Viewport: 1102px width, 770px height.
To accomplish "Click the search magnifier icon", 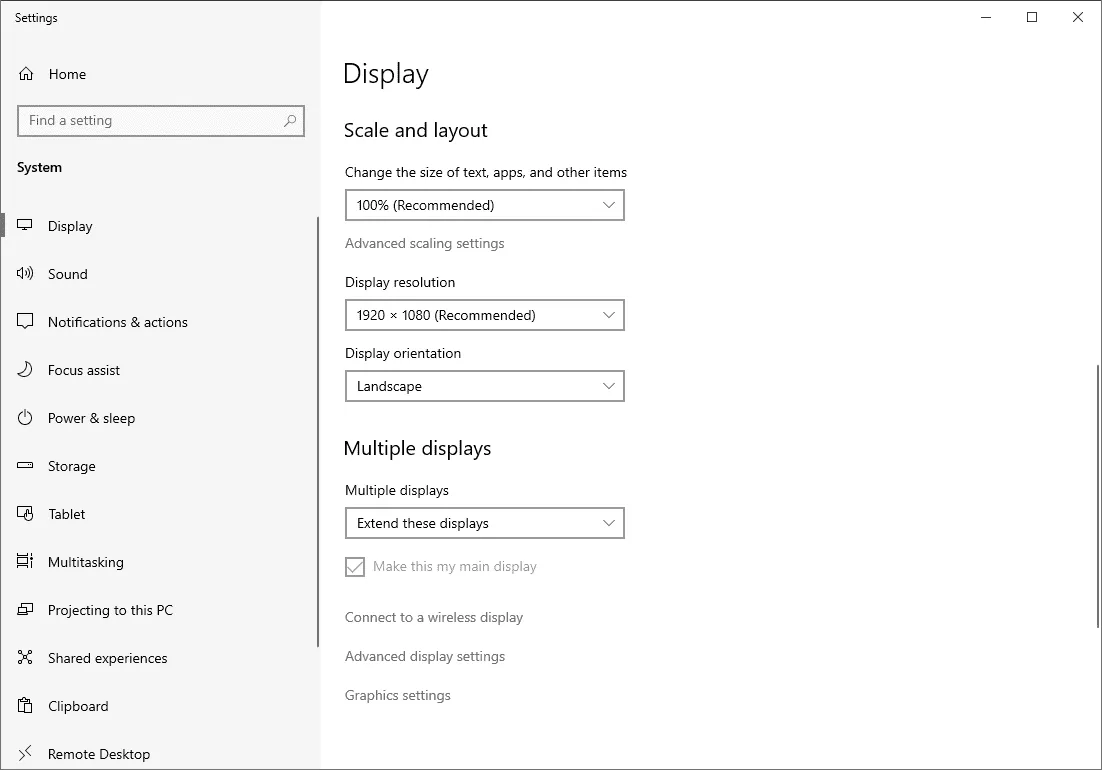I will coord(290,121).
